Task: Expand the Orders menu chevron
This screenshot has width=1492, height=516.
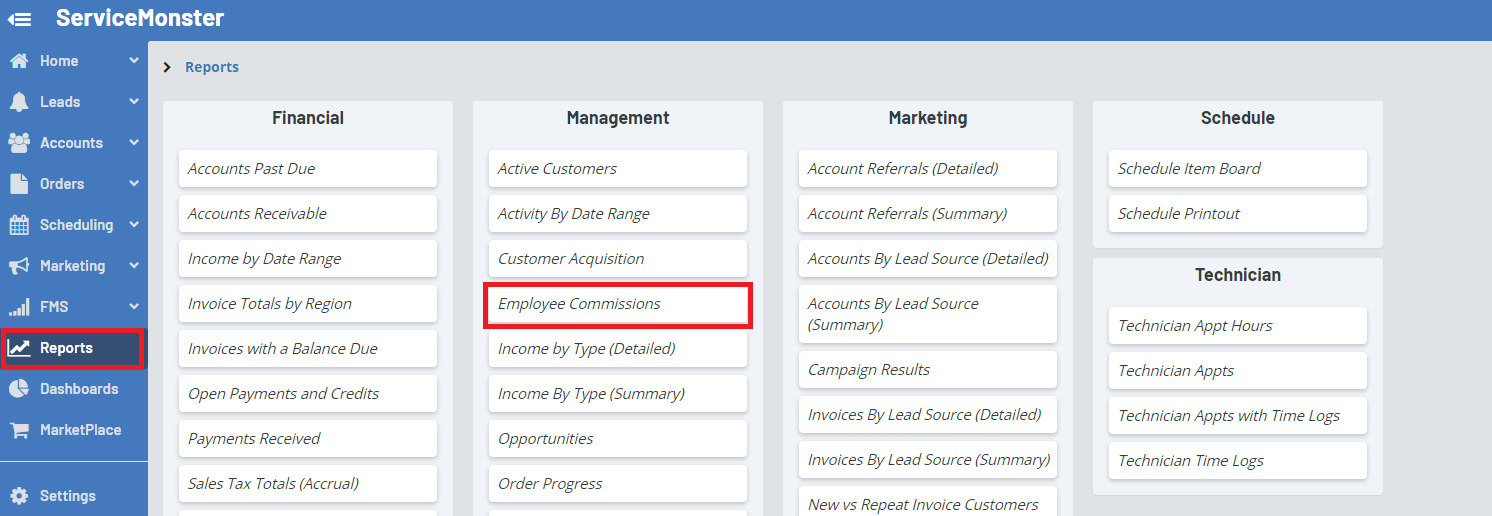Action: (134, 184)
